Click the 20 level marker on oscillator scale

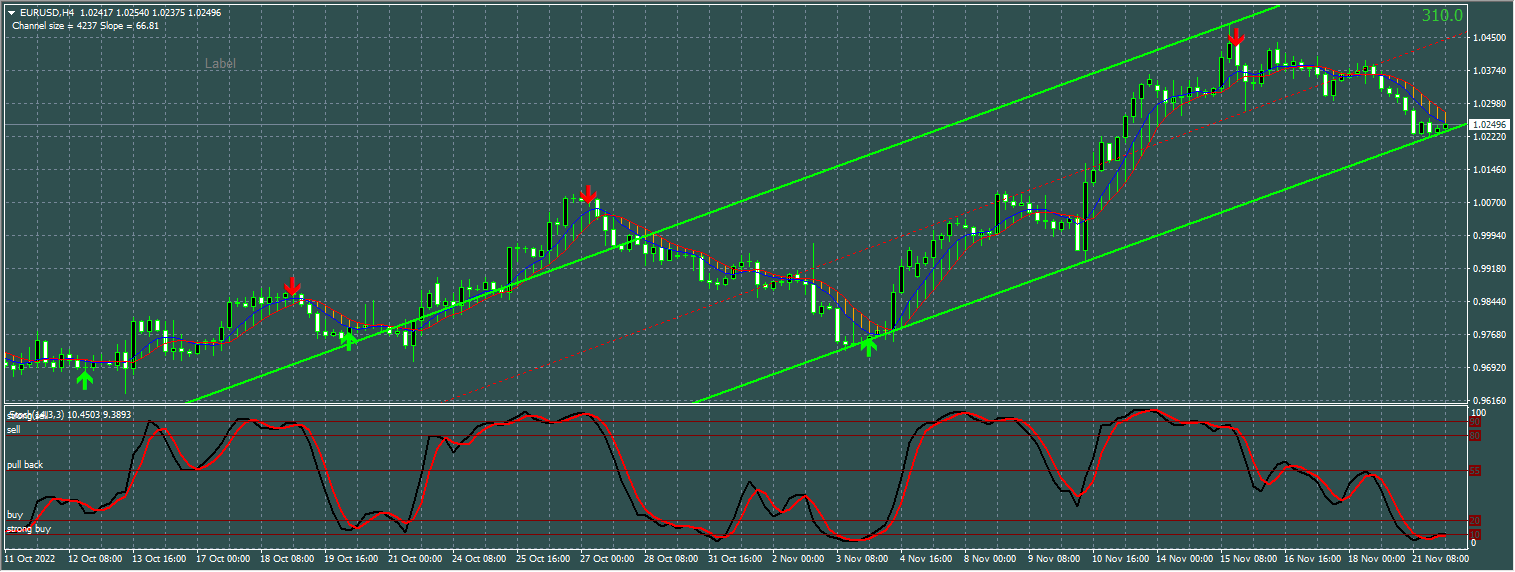pyautogui.click(x=1475, y=520)
